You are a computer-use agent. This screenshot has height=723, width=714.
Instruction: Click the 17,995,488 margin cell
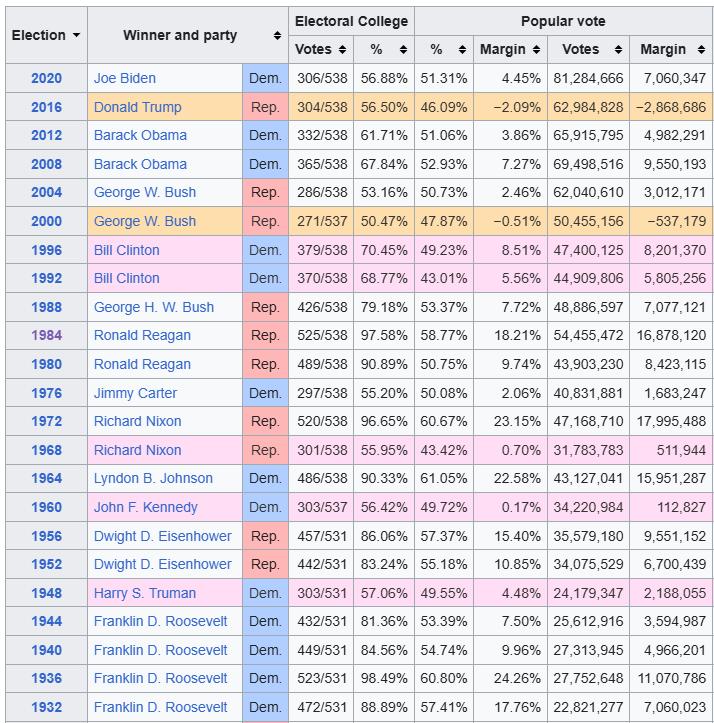click(x=670, y=421)
